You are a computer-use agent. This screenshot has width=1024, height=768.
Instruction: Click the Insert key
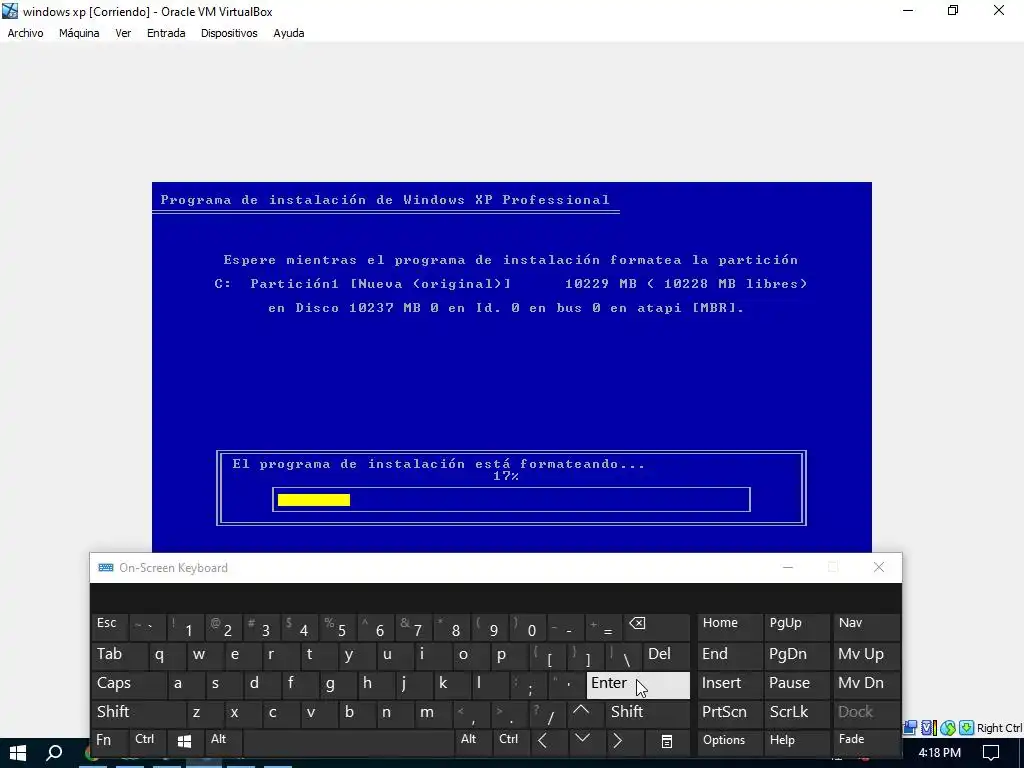[x=729, y=684]
